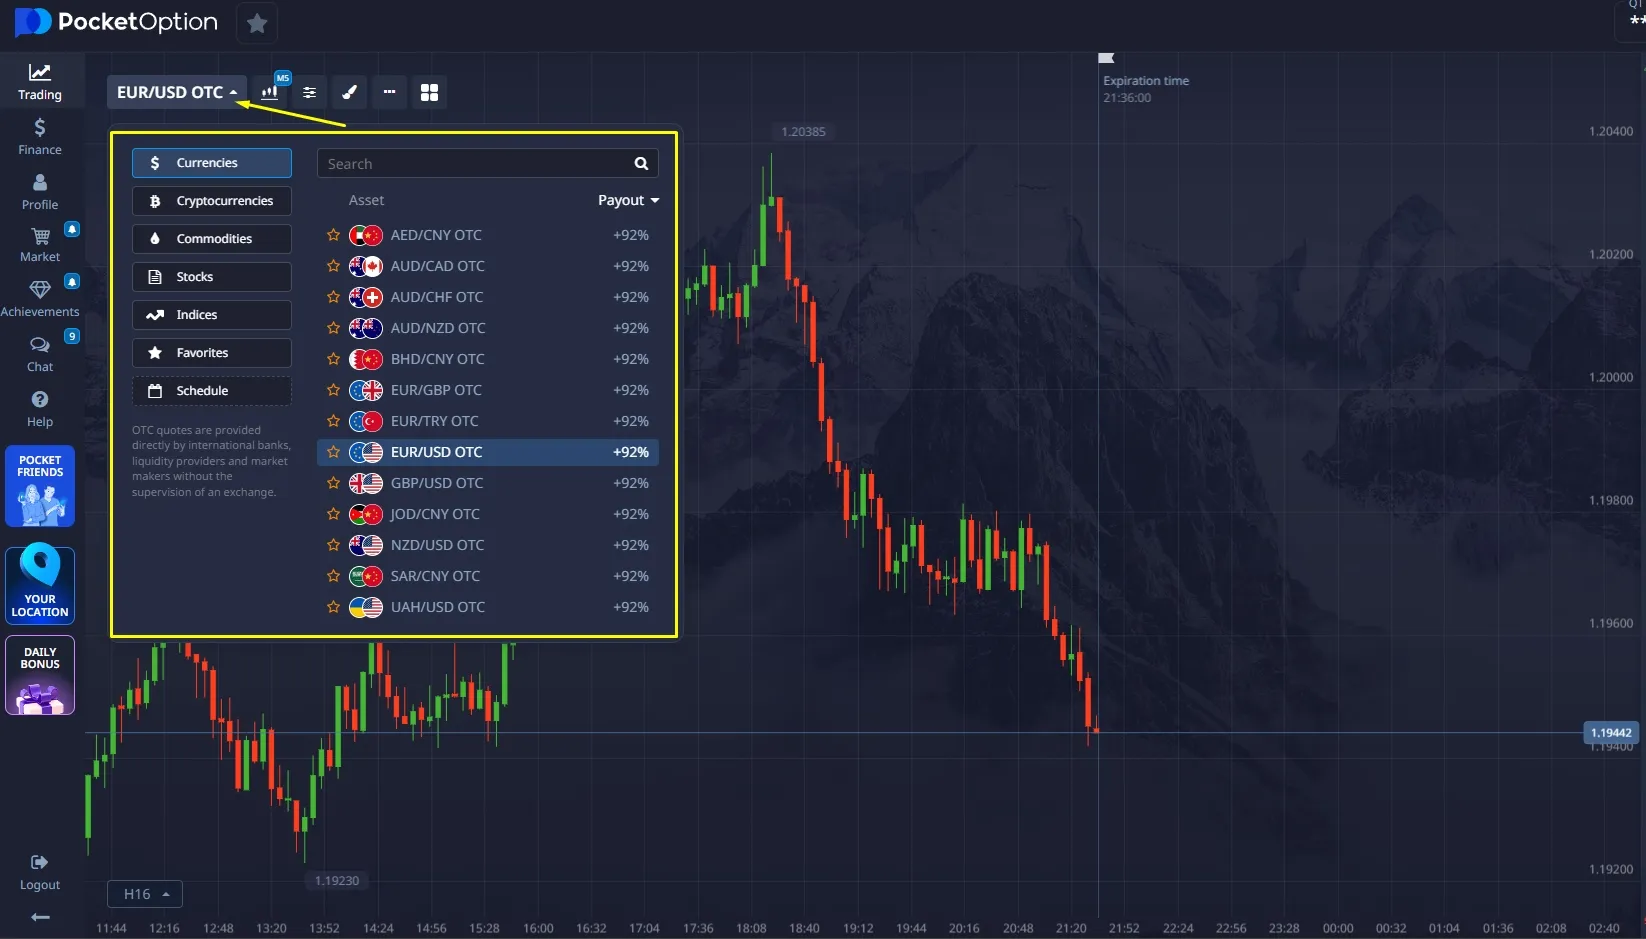
Task: Open the H16 timeframe dropdown
Action: coord(145,894)
